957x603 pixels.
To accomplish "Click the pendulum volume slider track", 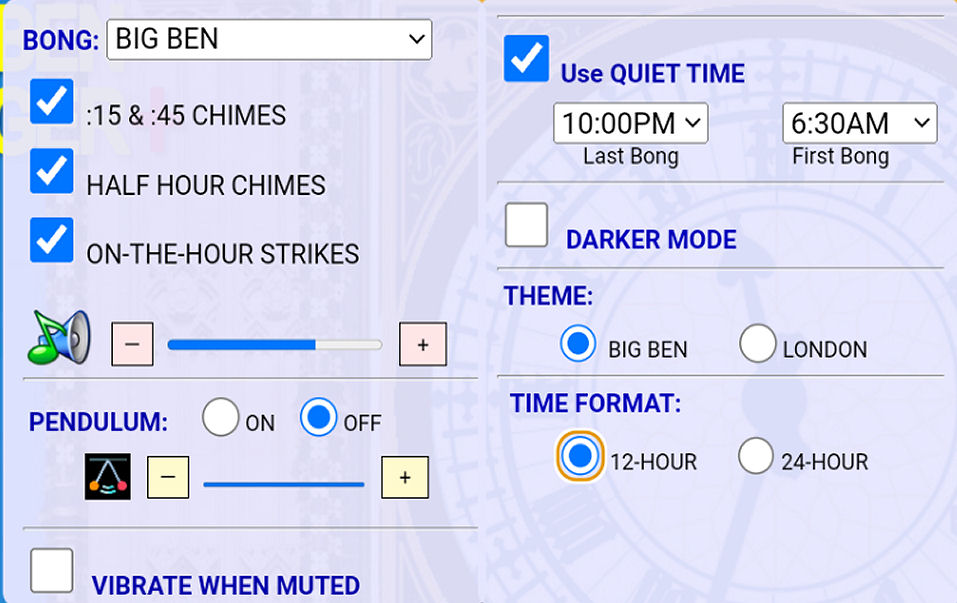I will [x=284, y=484].
